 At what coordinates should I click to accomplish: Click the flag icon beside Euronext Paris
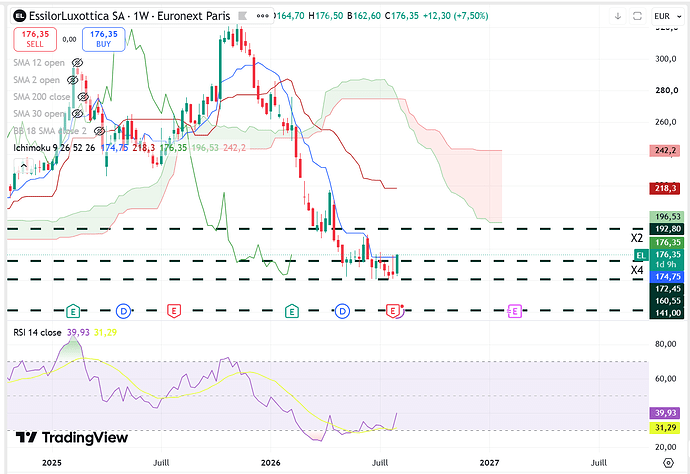pos(242,16)
